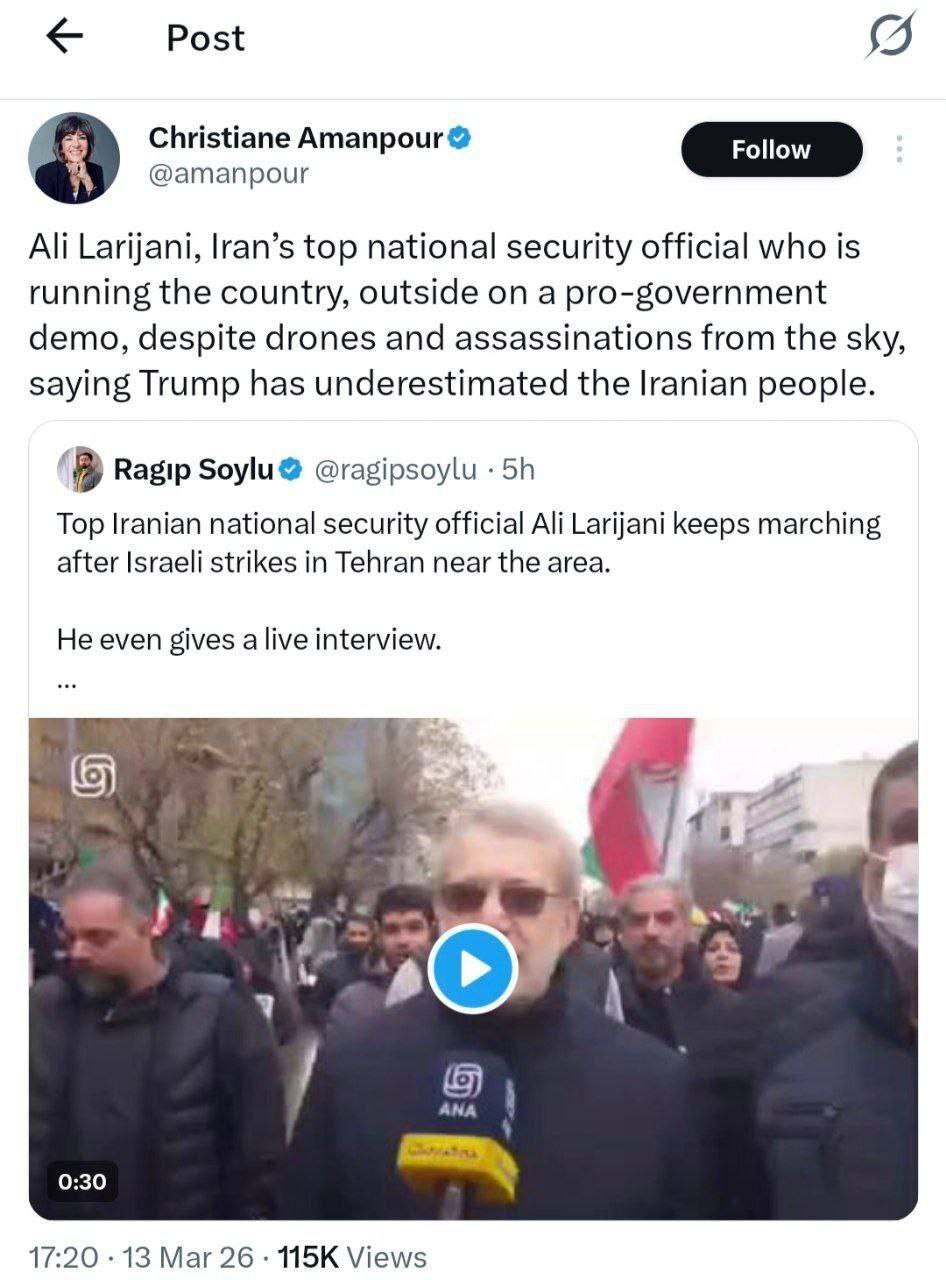Click the "Post" header title
The width and height of the screenshot is (946, 1280).
(205, 38)
